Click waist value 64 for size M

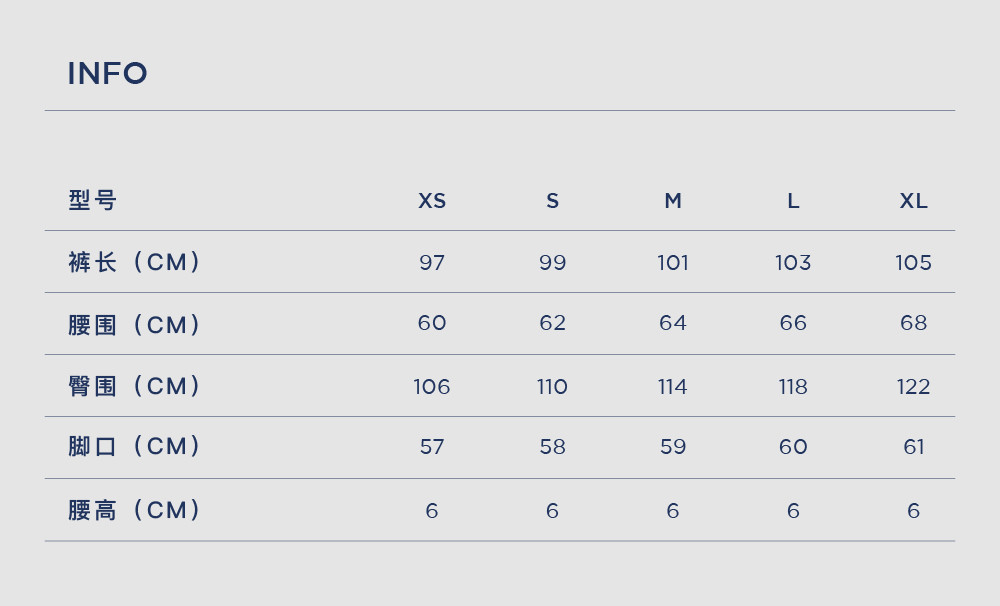click(x=673, y=323)
